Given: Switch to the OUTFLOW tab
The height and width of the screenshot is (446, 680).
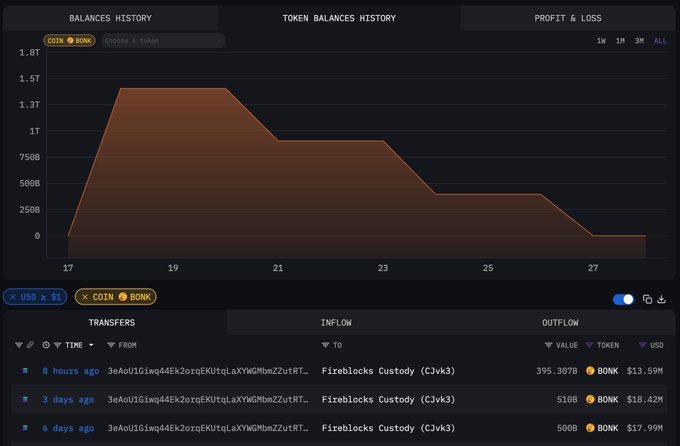Looking at the screenshot, I should pos(560,323).
